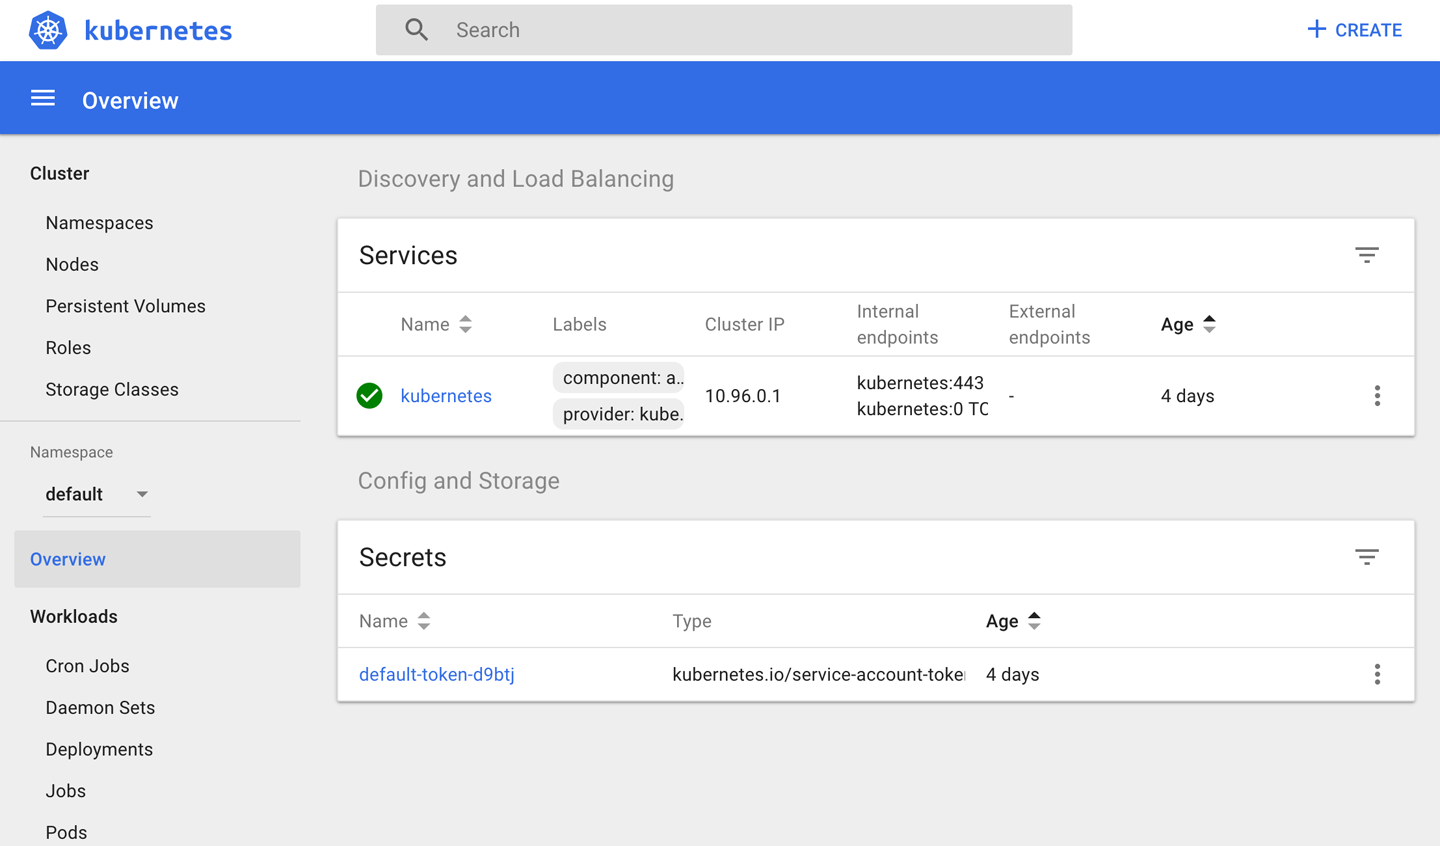The image size is (1440, 846).
Task: Open the three-dot actions menu for kubernetes service
Action: pyautogui.click(x=1378, y=395)
